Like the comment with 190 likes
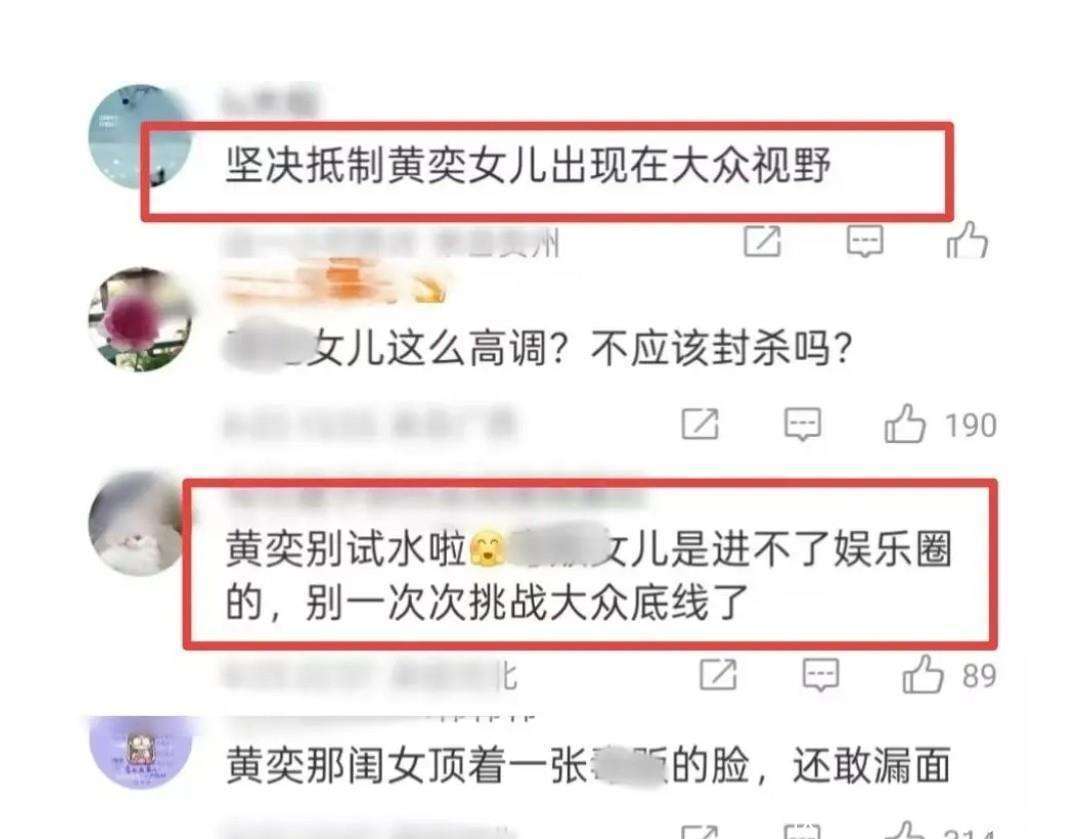The height and width of the screenshot is (839, 1080). 904,423
